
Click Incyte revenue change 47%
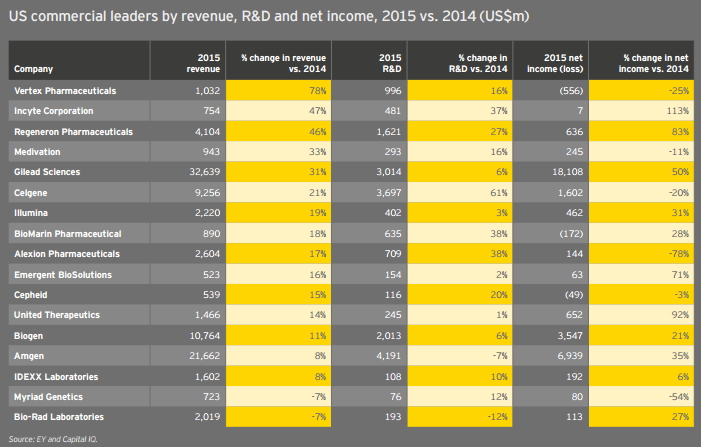coord(317,111)
